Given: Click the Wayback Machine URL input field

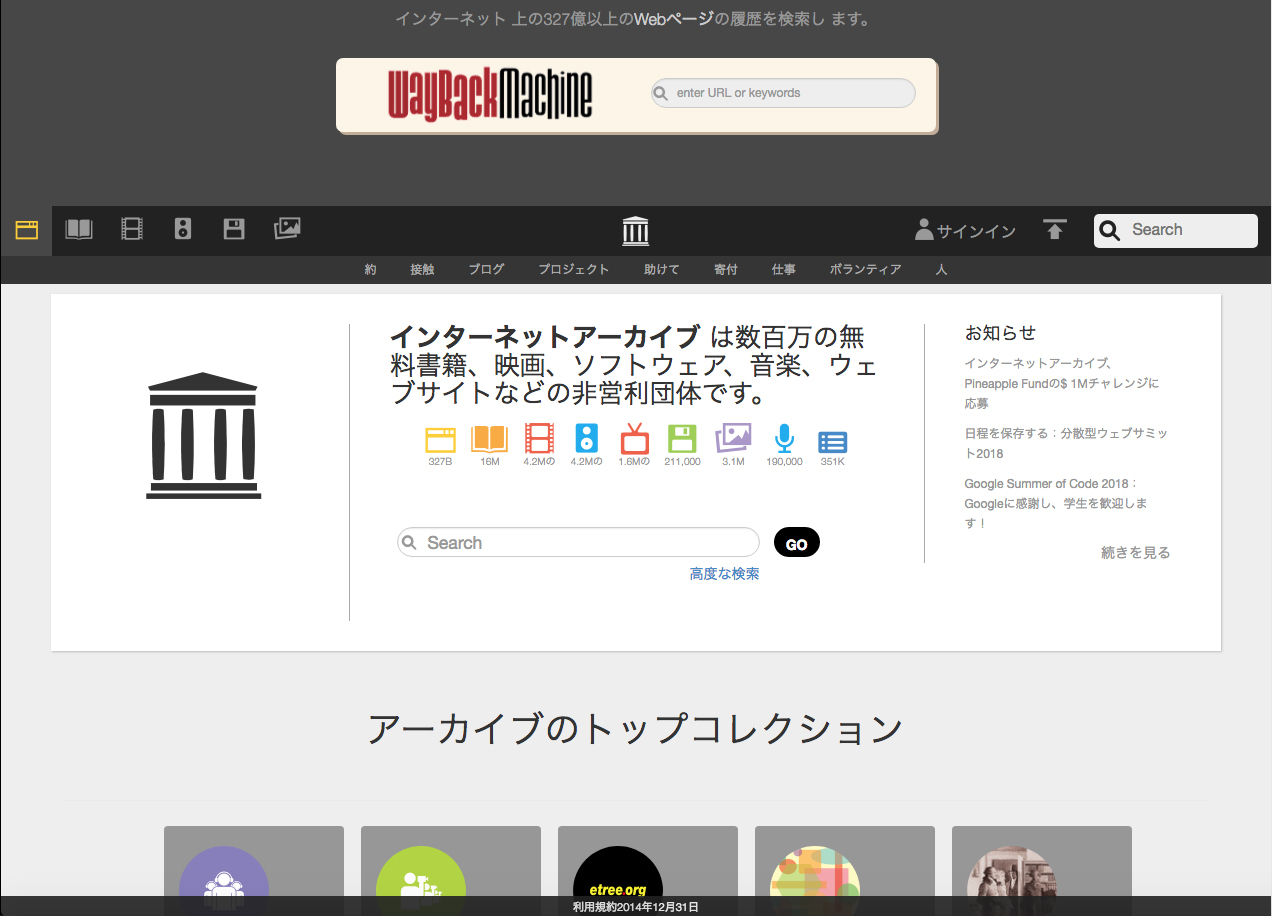Looking at the screenshot, I should tap(783, 93).
